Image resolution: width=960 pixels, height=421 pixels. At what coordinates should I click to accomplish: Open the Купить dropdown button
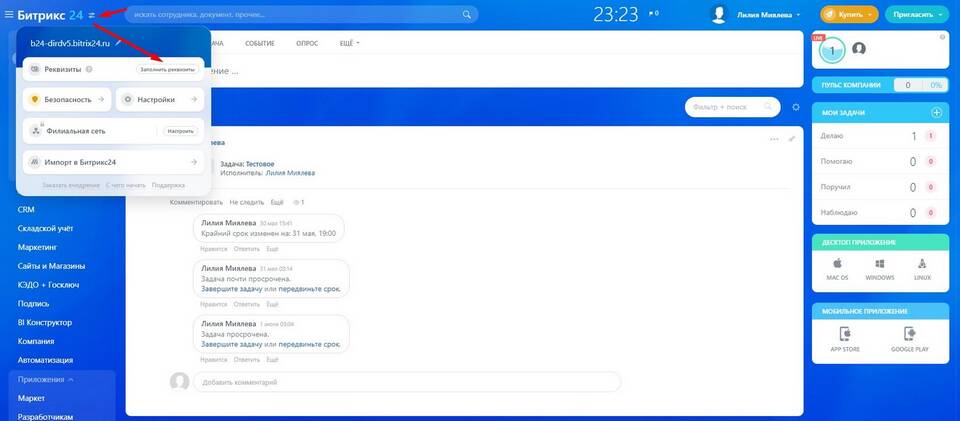click(849, 14)
